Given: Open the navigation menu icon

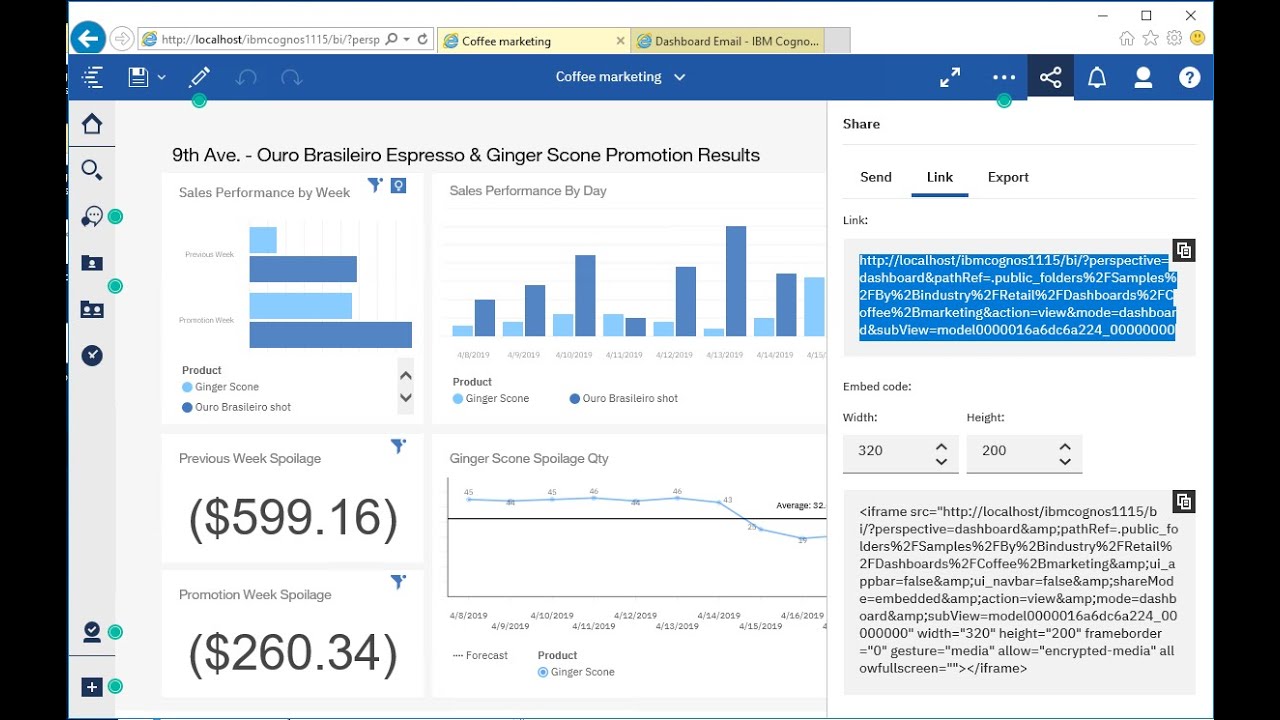Looking at the screenshot, I should 92,77.
